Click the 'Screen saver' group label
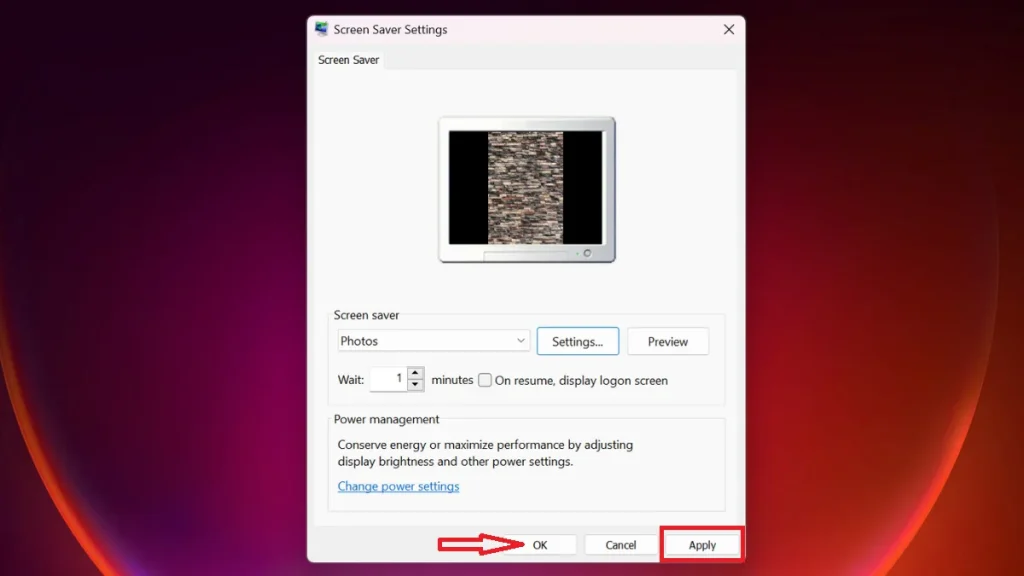 366,315
